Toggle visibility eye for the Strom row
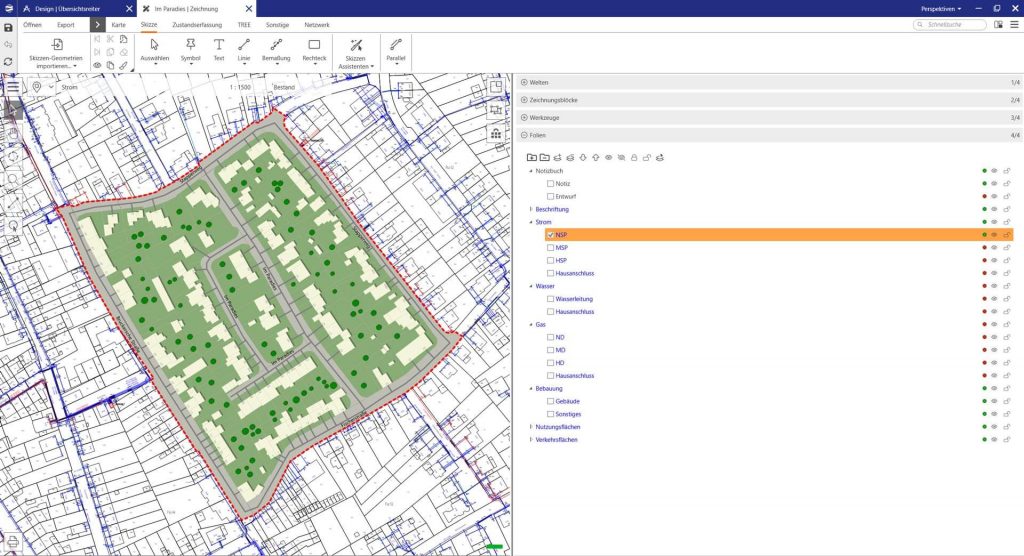1024x556 pixels. tap(994, 222)
